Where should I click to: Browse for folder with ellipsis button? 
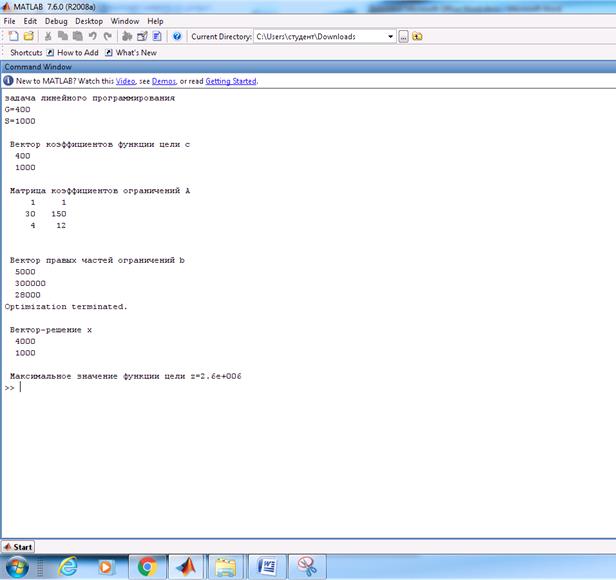tap(403, 37)
